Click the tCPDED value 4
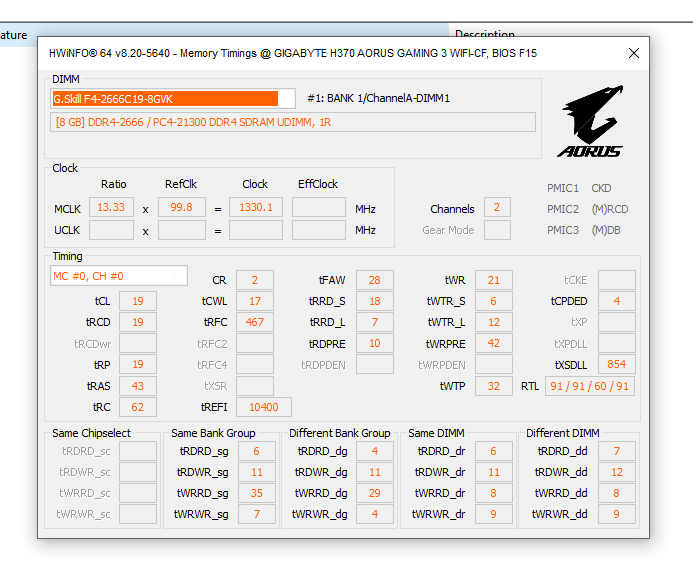 (x=617, y=301)
